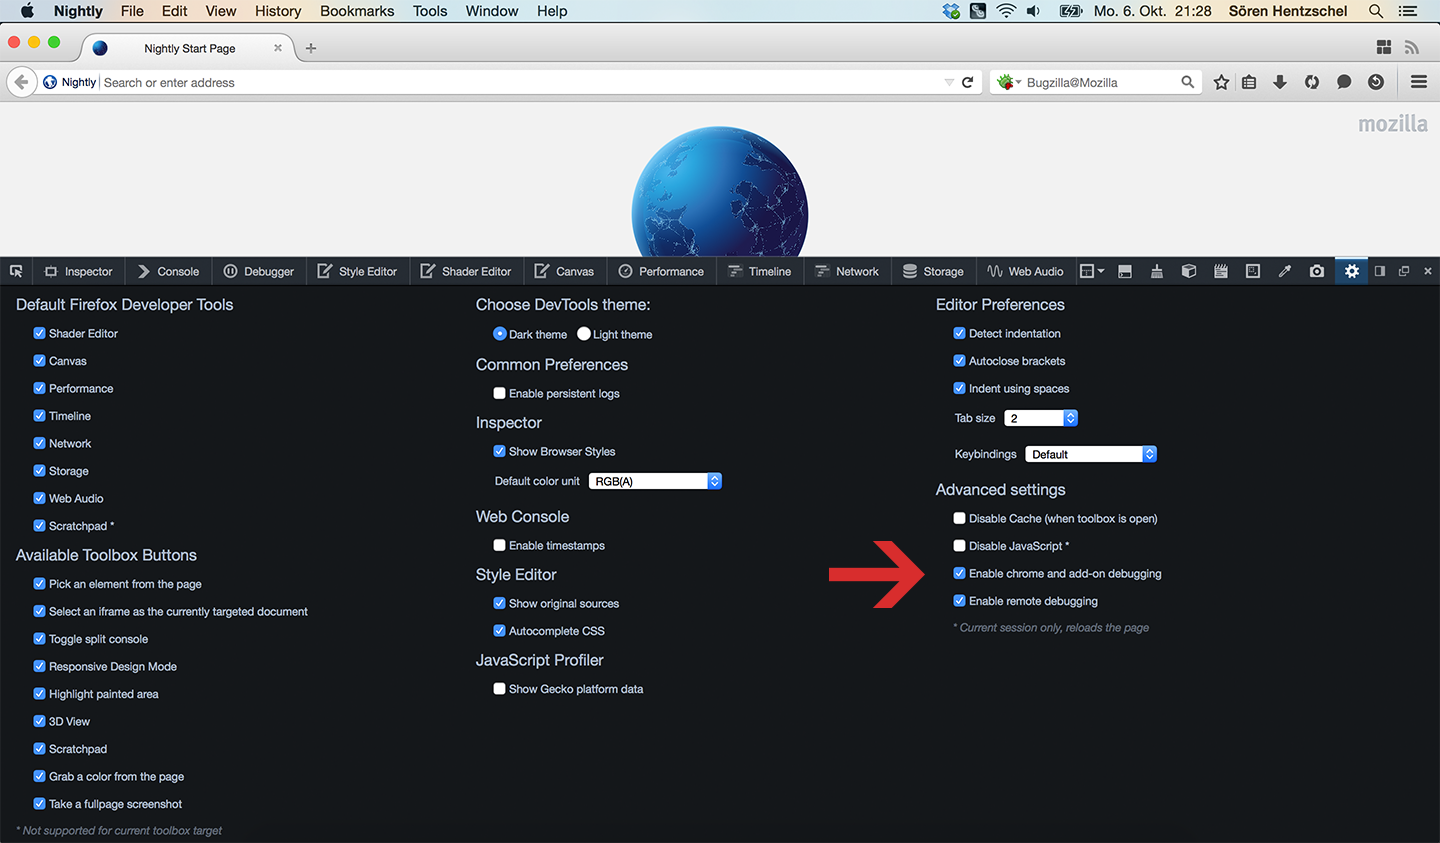Open the tab groups grid icon

pos(1384,47)
